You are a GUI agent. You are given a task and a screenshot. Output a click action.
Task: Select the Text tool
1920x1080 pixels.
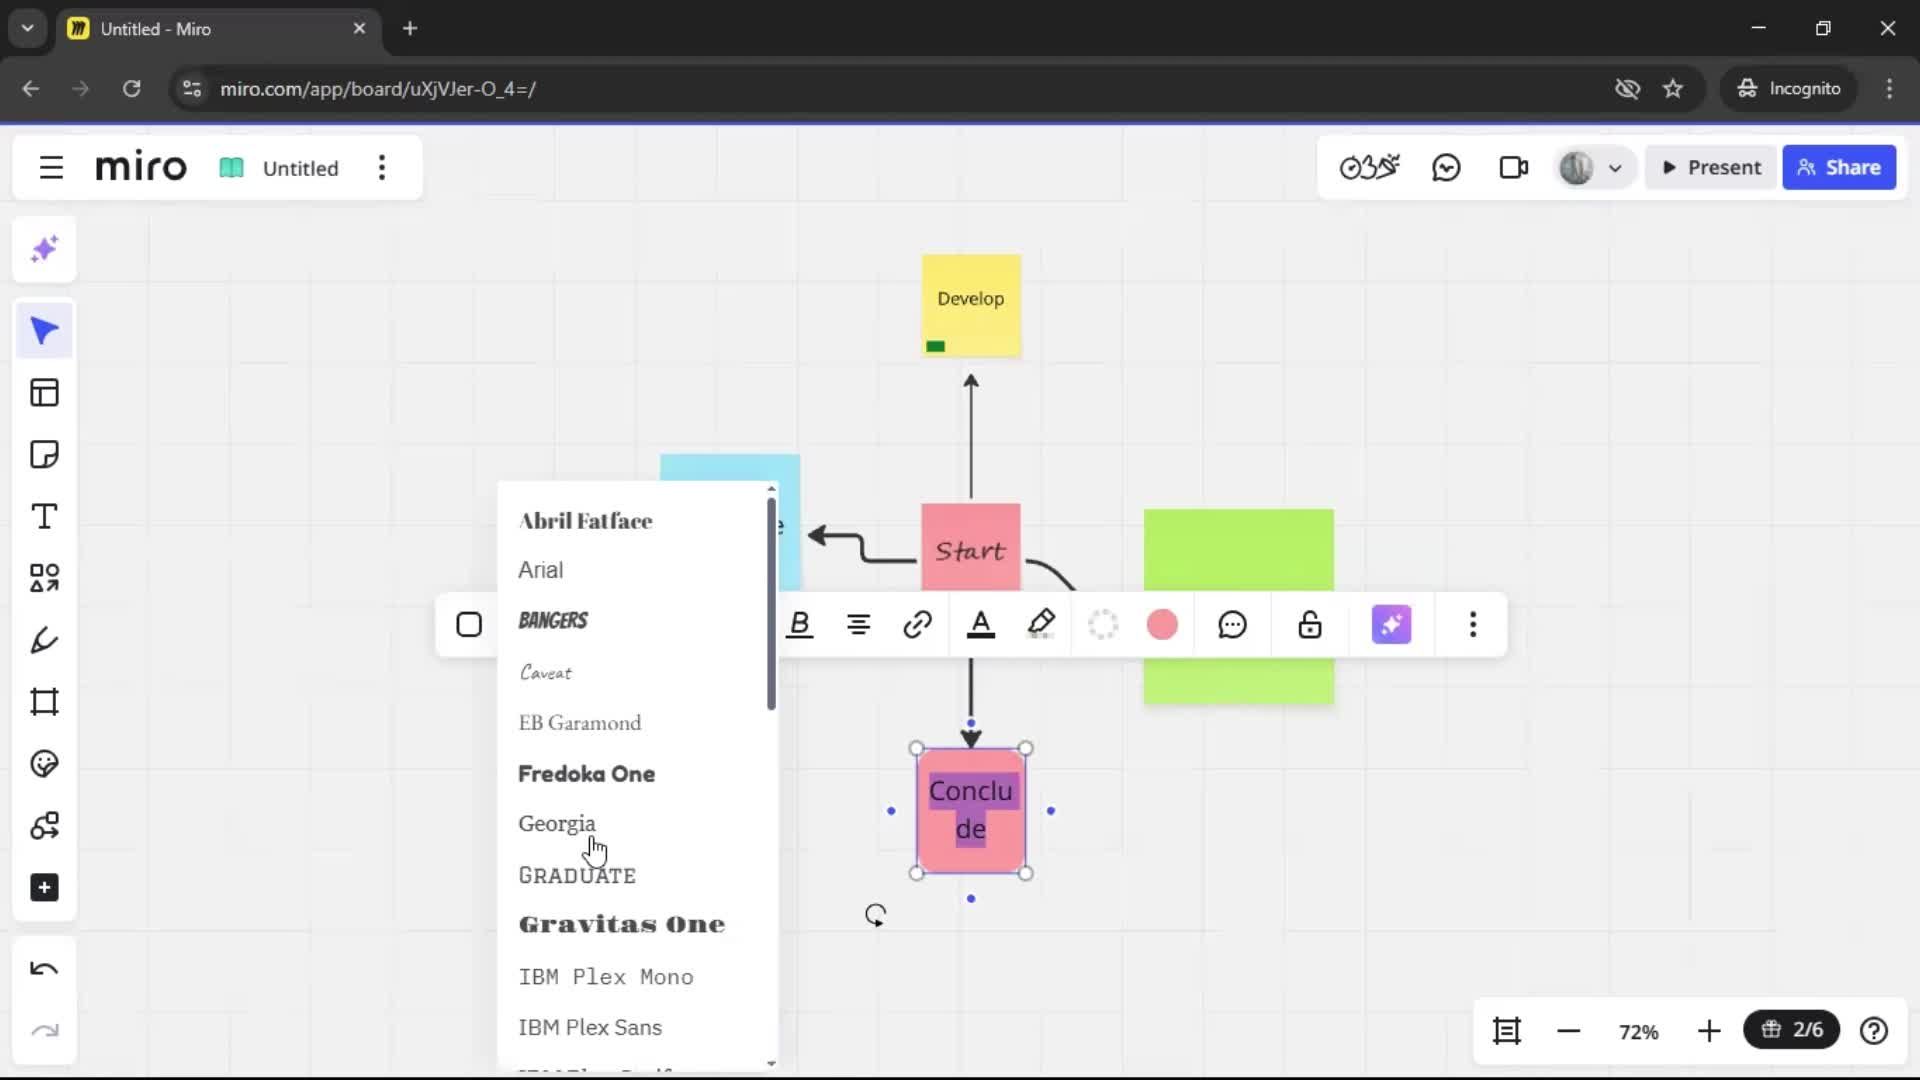pos(44,517)
